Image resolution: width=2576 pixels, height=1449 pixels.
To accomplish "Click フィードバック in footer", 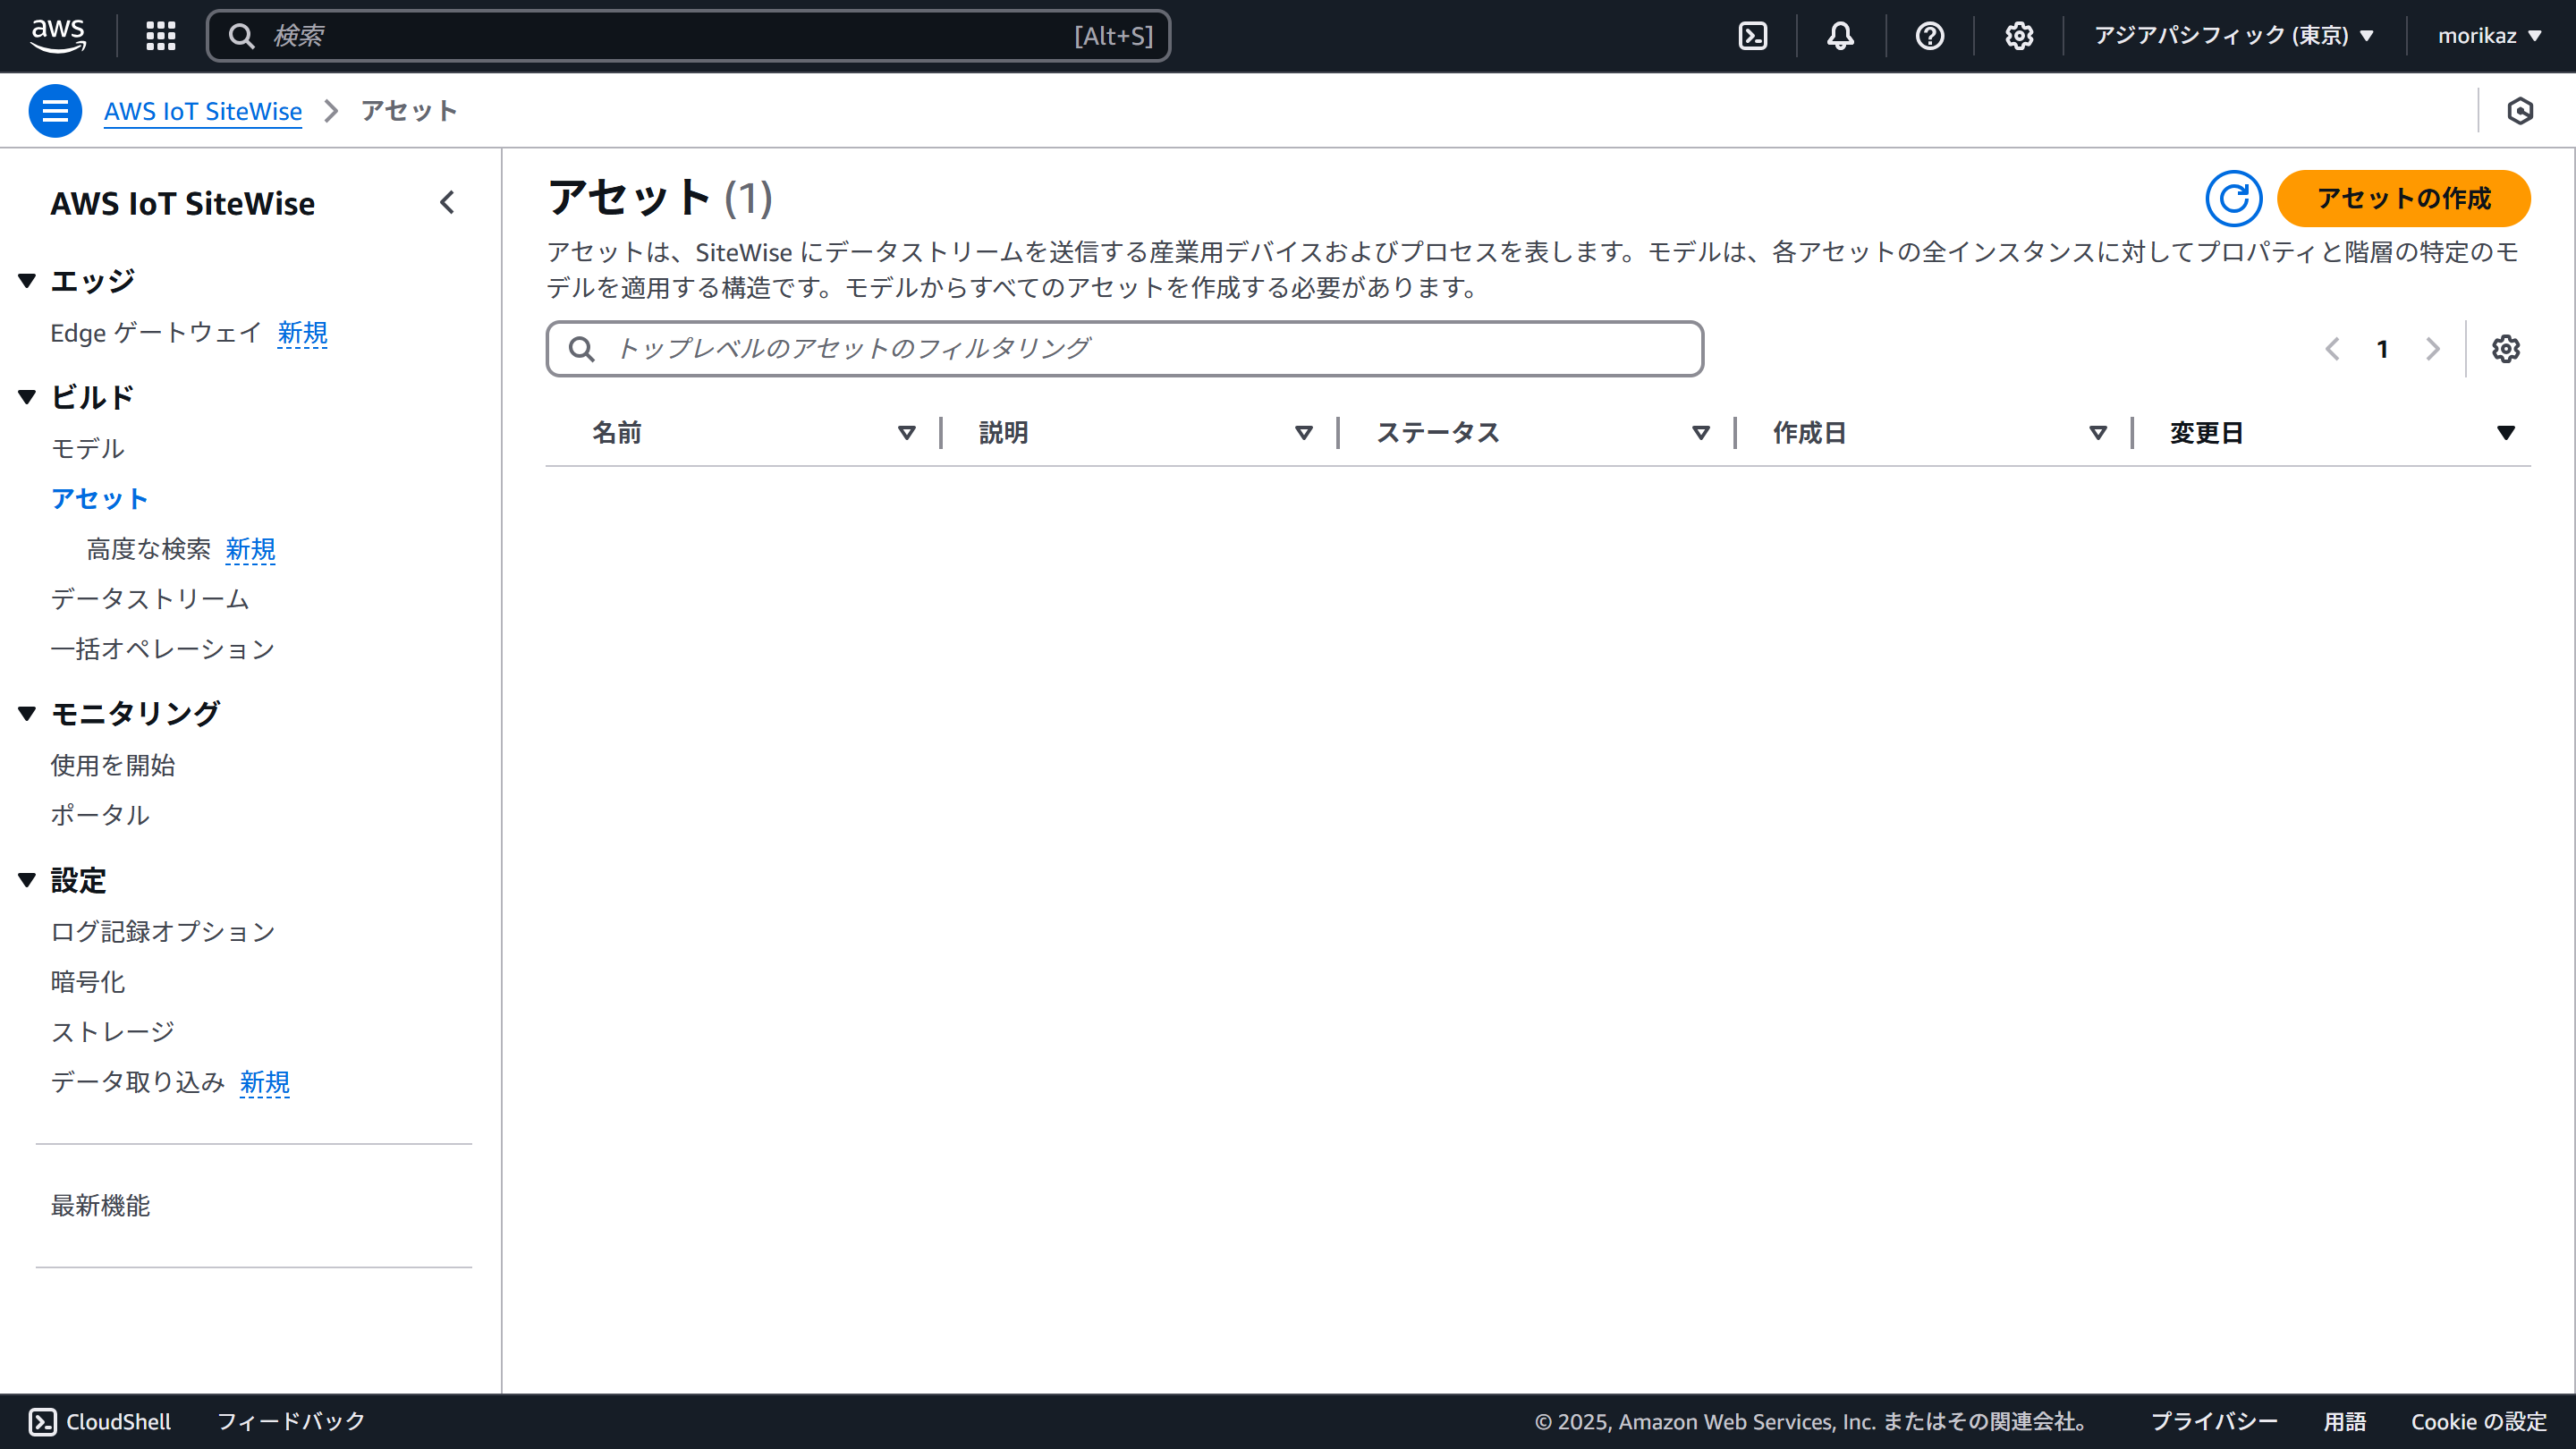I will (291, 1421).
